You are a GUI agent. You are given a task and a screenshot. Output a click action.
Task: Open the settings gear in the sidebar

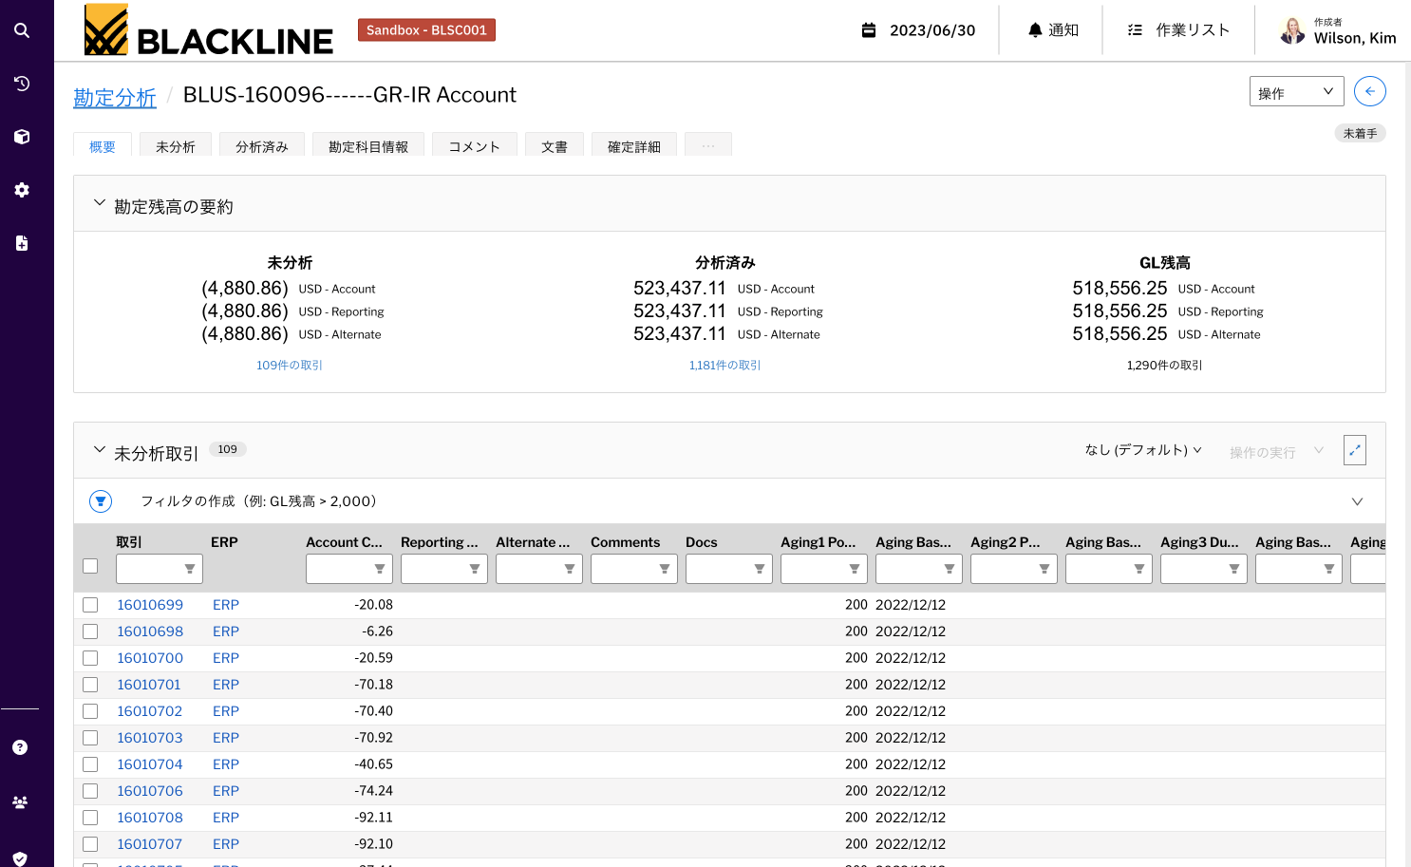[x=21, y=190]
